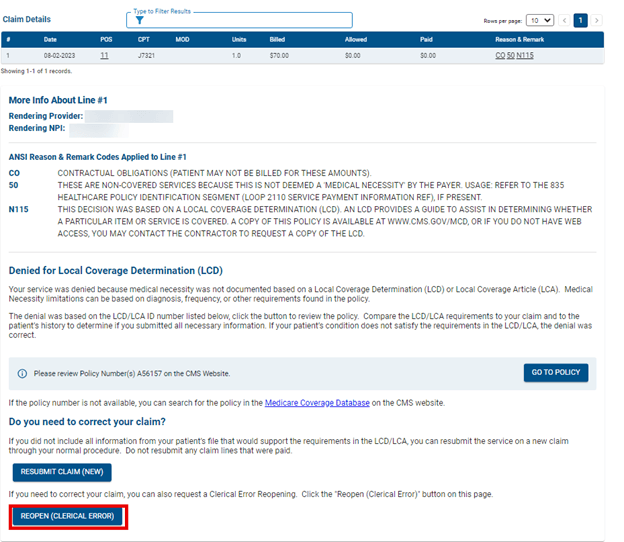Sort by the CPT column header

tap(144, 39)
